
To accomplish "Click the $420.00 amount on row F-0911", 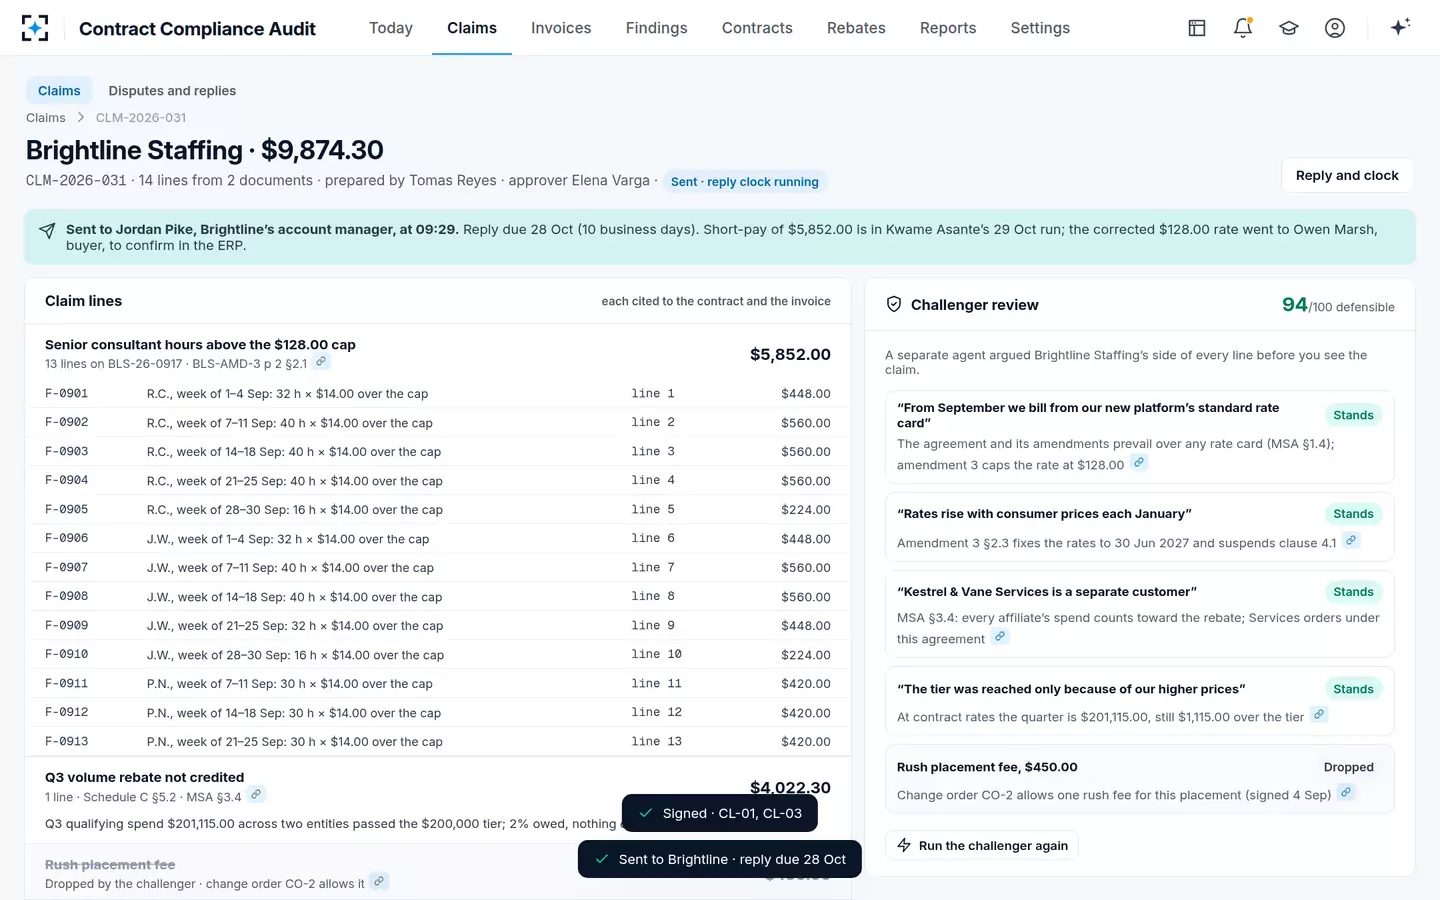I will (x=806, y=684).
